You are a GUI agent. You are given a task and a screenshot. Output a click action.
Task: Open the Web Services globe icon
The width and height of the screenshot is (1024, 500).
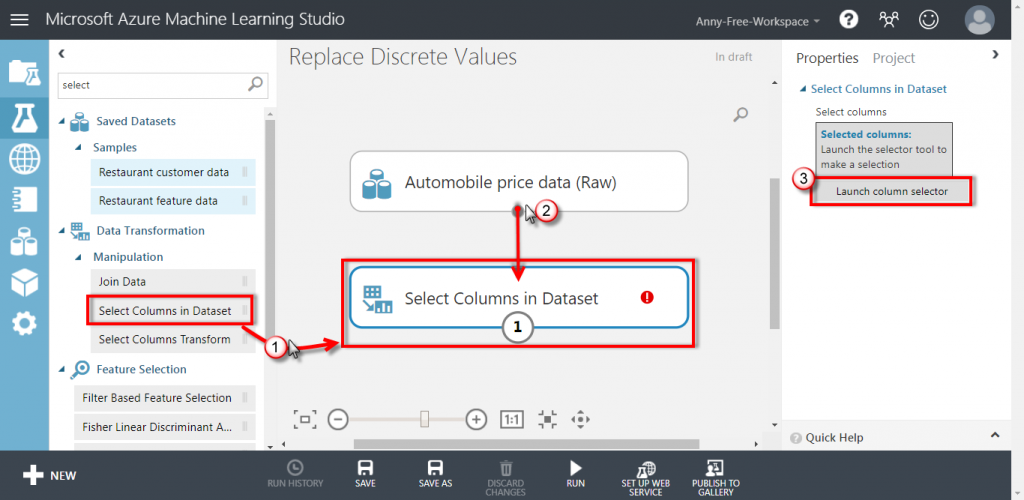[x=24, y=158]
